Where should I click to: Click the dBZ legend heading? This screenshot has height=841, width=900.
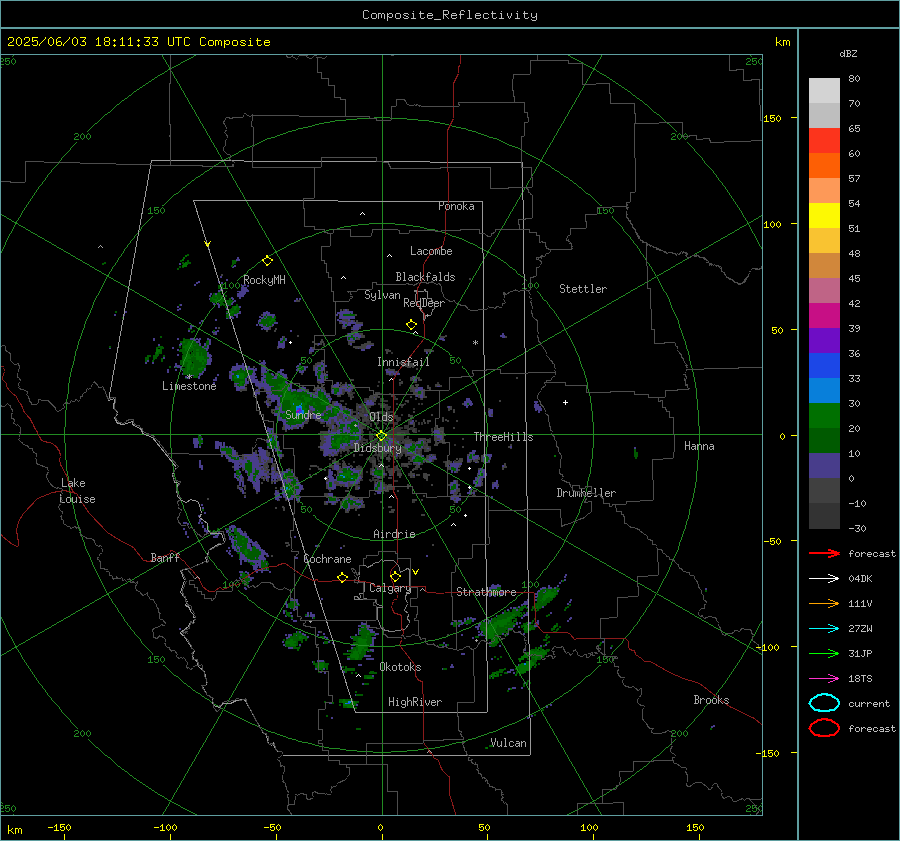coord(848,53)
